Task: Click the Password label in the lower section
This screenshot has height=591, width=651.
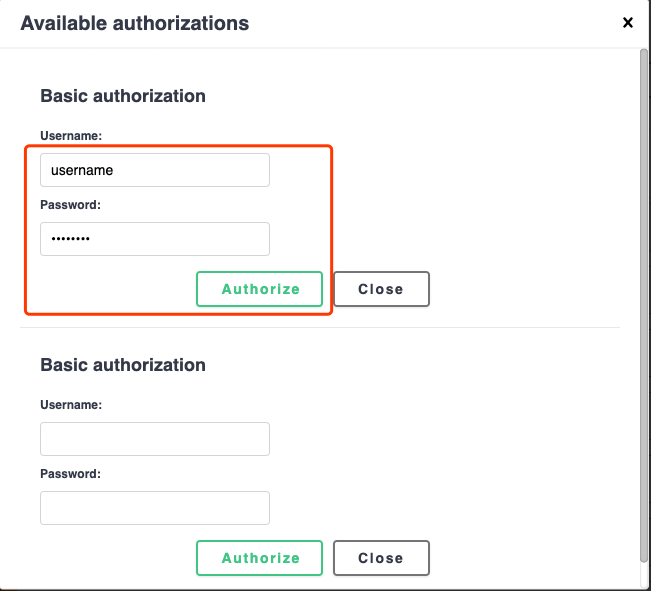Action: click(x=71, y=474)
